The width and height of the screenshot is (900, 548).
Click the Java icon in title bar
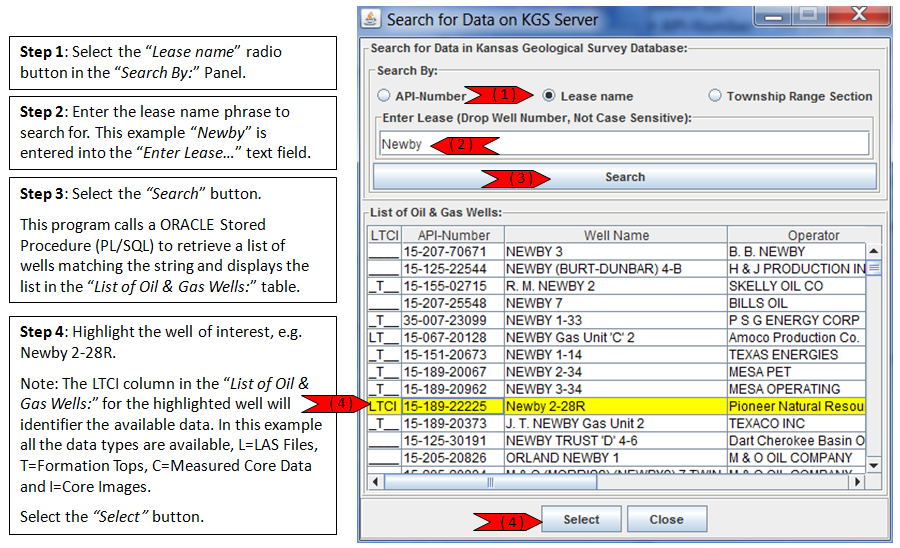click(x=371, y=18)
